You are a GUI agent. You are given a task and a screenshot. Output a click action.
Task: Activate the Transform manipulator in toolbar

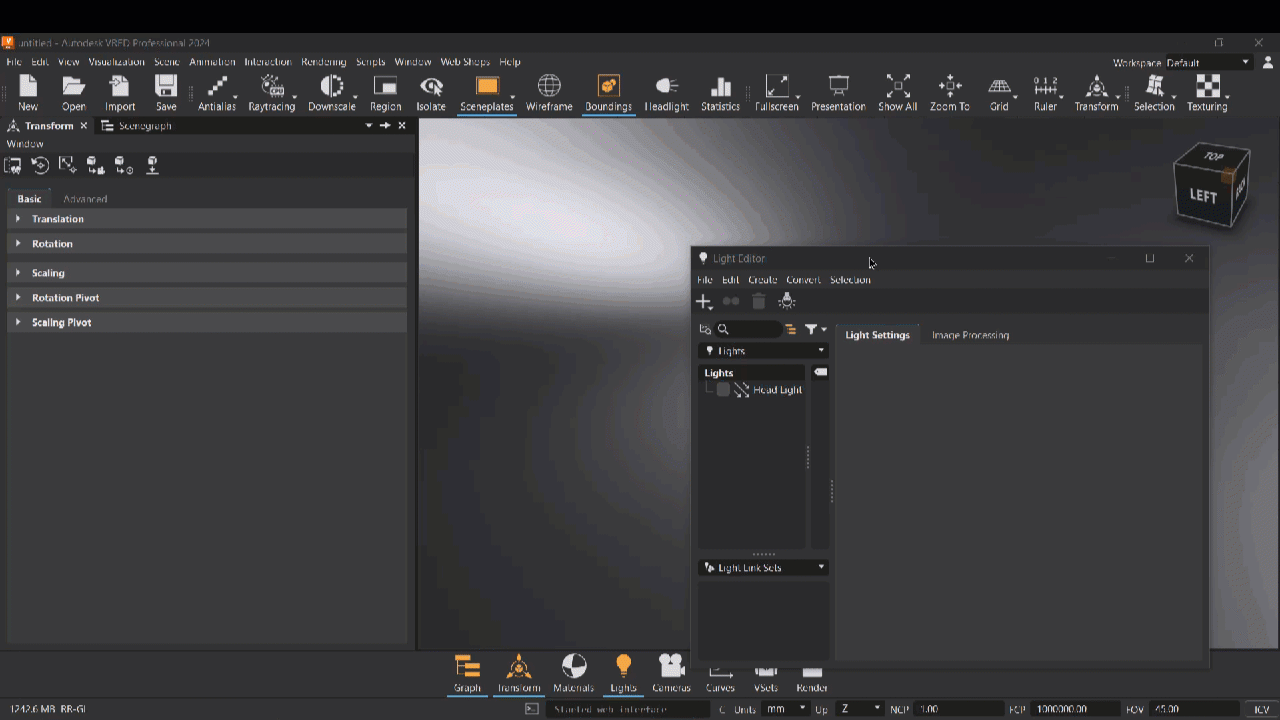click(x=1096, y=93)
